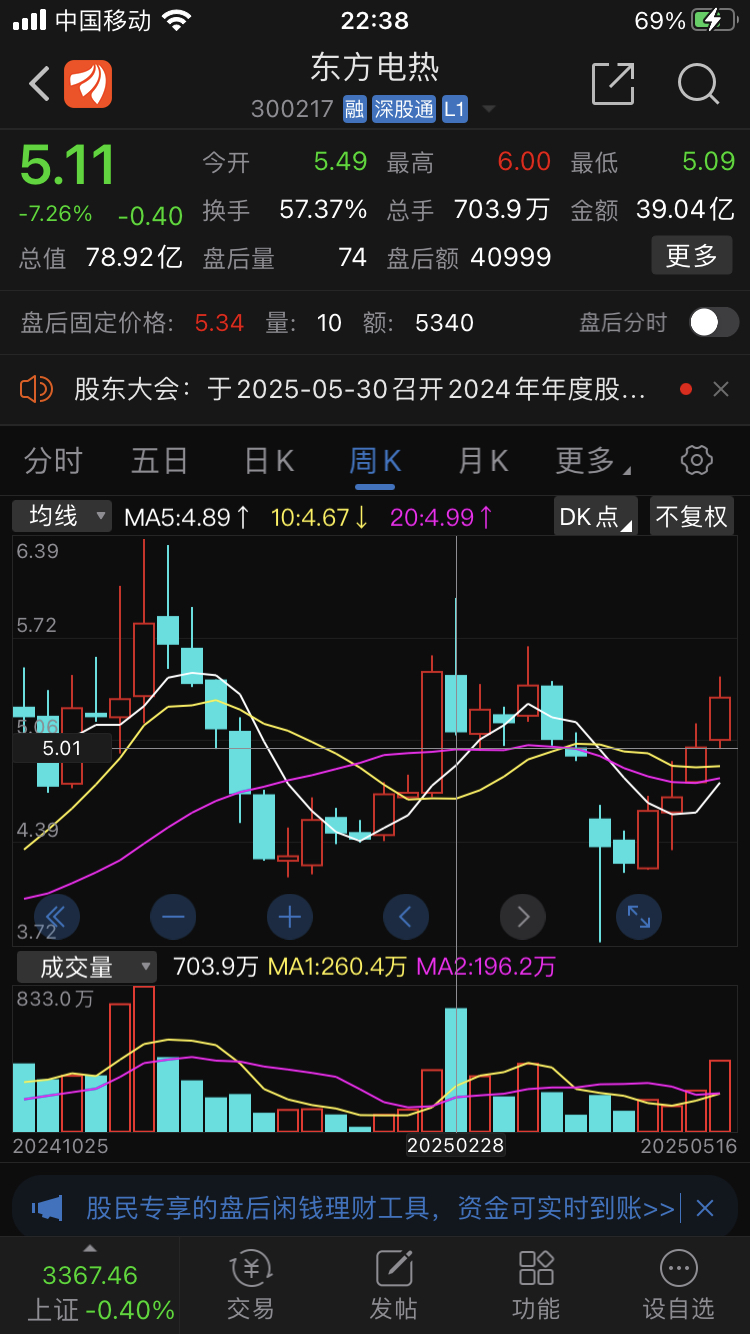
Task: Switch to the 分时 tab
Action: pos(53,461)
